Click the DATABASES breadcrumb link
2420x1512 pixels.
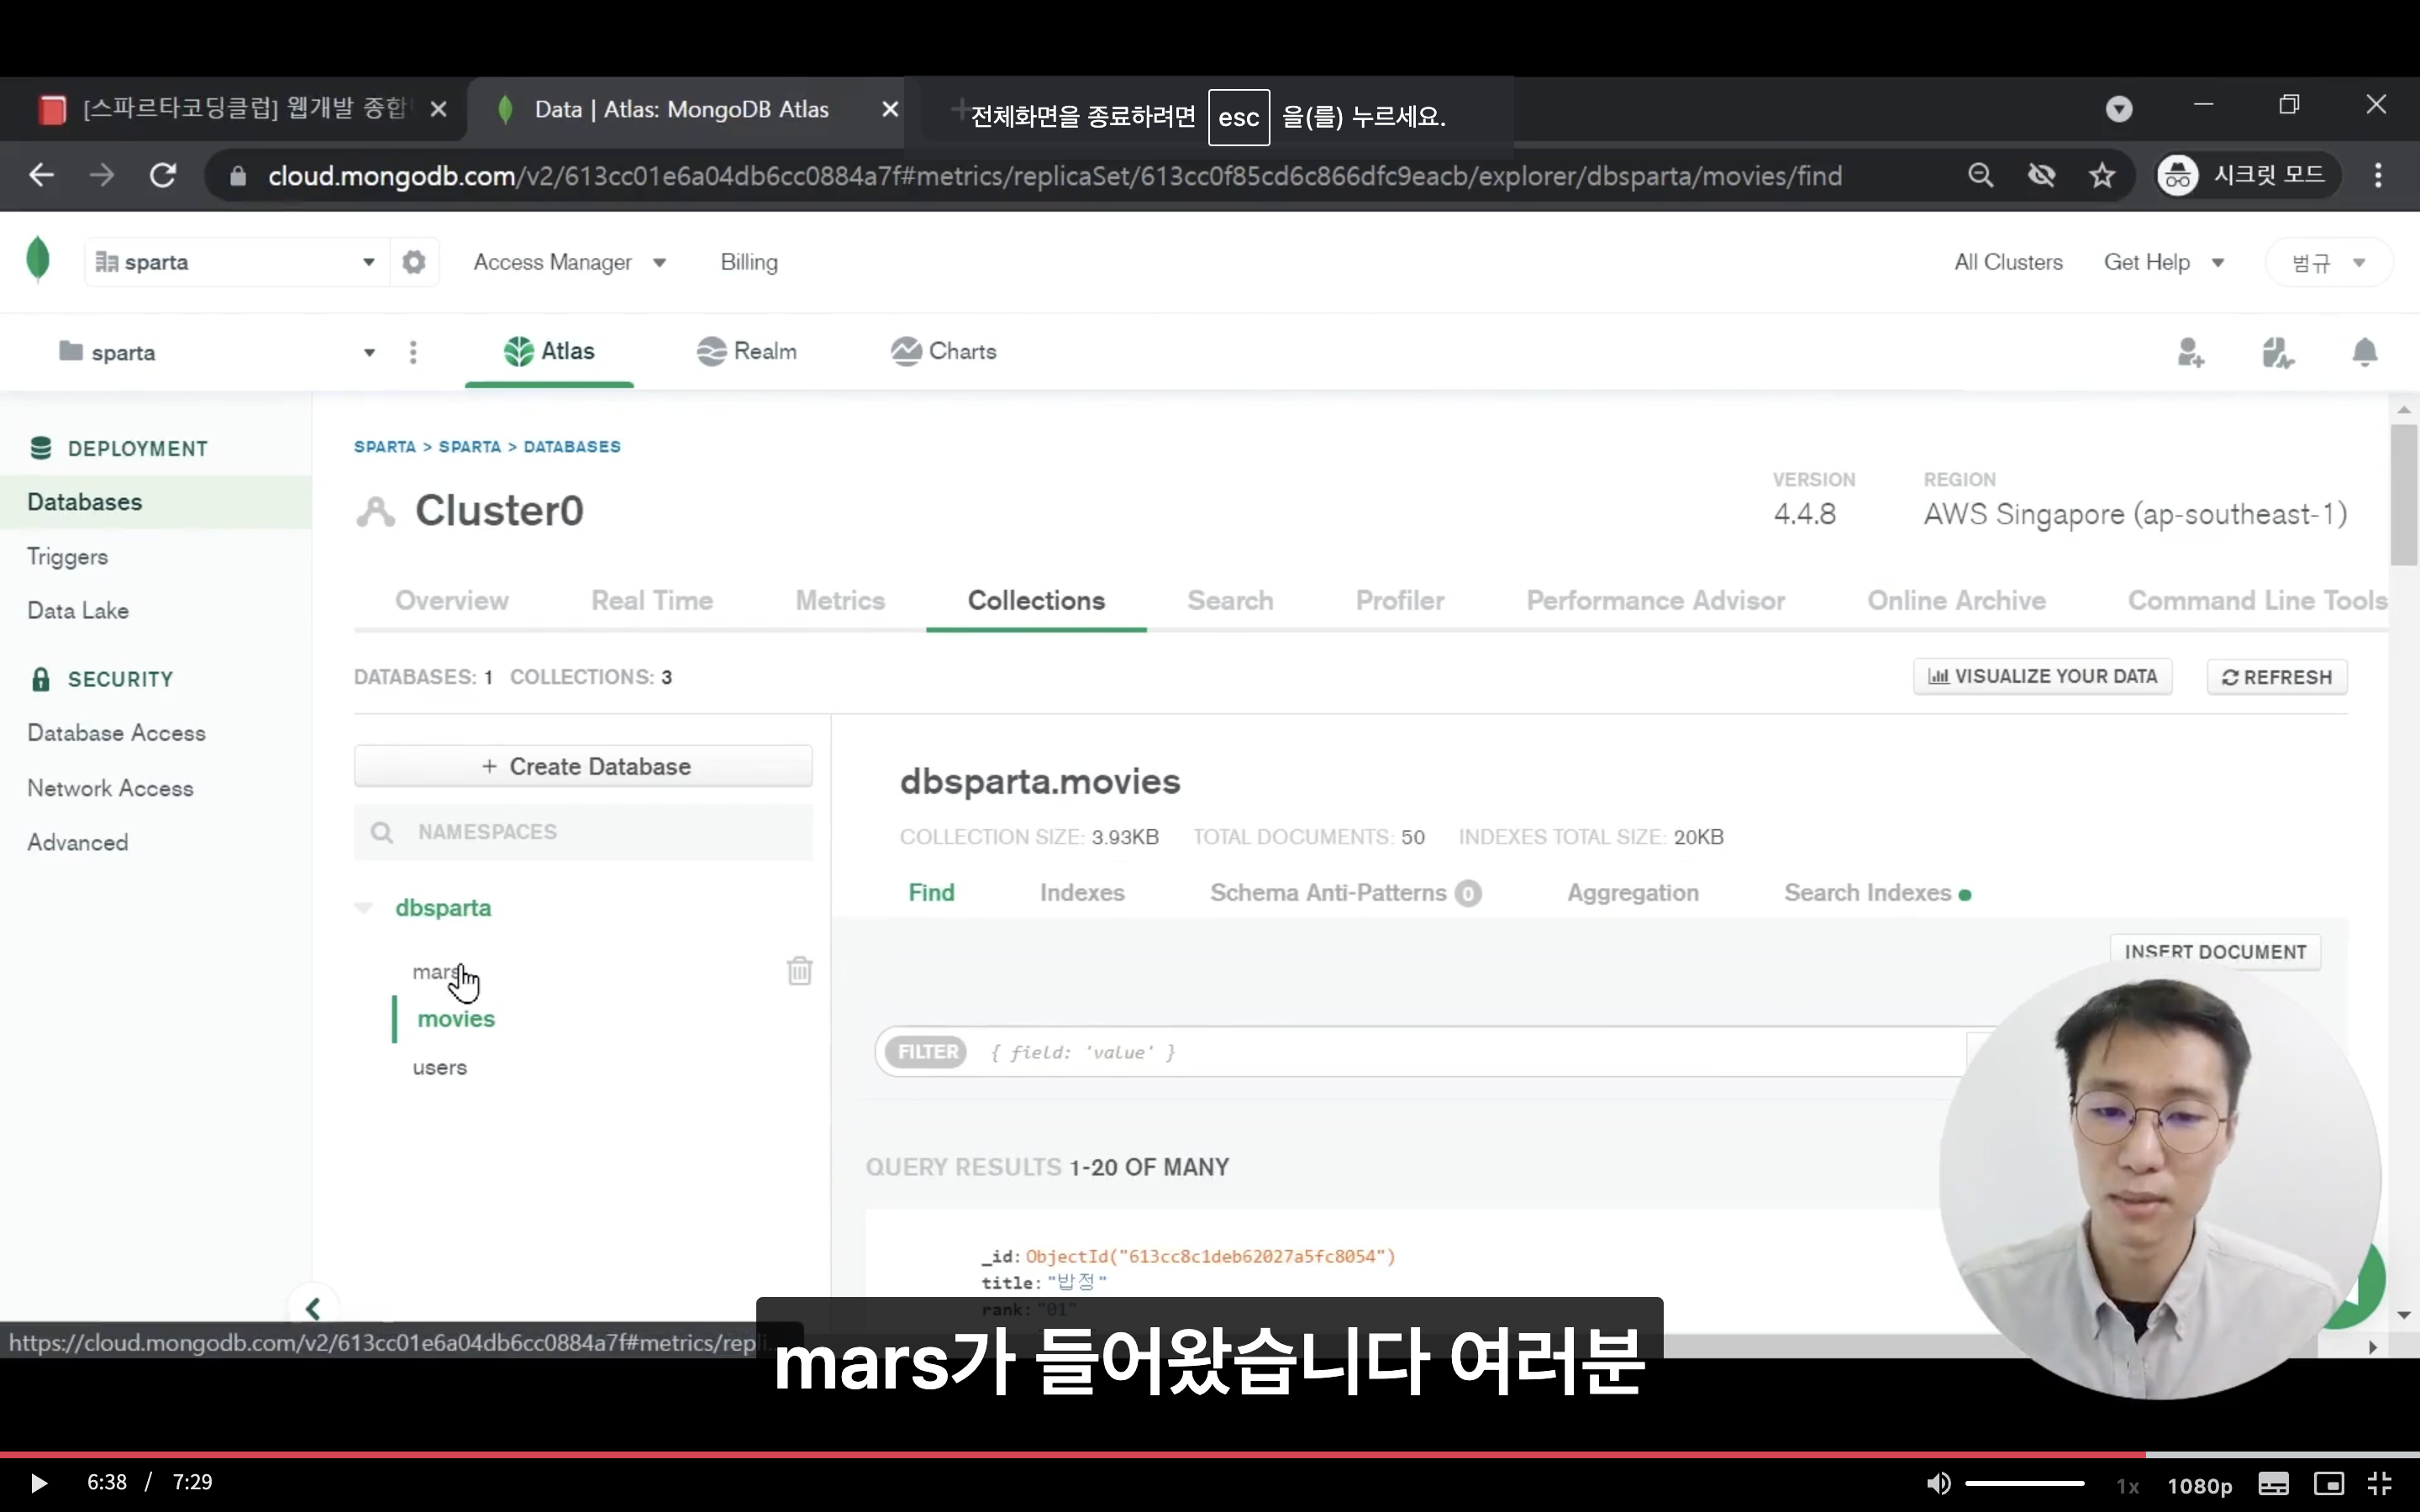tap(572, 447)
